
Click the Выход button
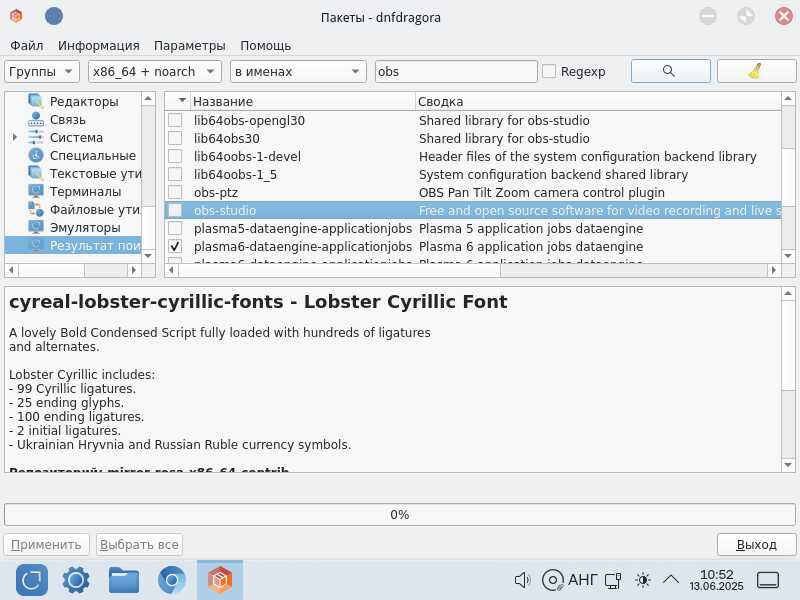[x=756, y=544]
